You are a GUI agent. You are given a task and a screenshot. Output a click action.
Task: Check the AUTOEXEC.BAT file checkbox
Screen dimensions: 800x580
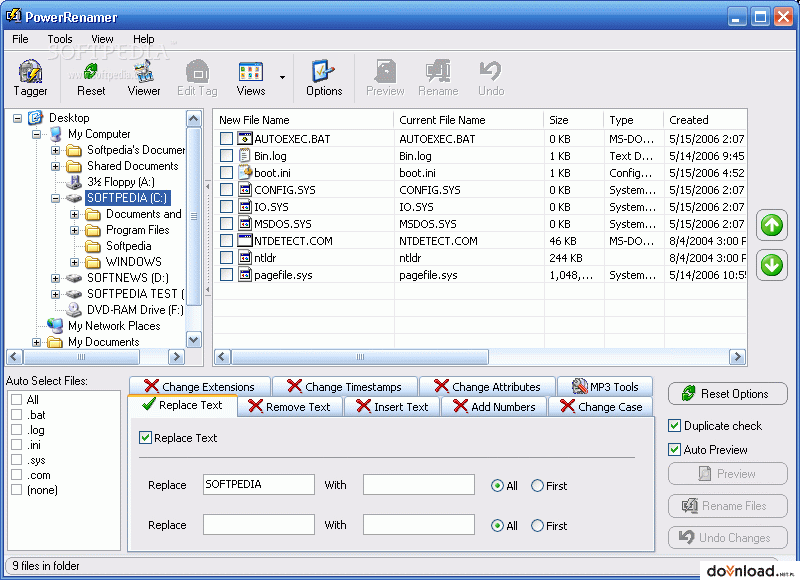(227, 139)
